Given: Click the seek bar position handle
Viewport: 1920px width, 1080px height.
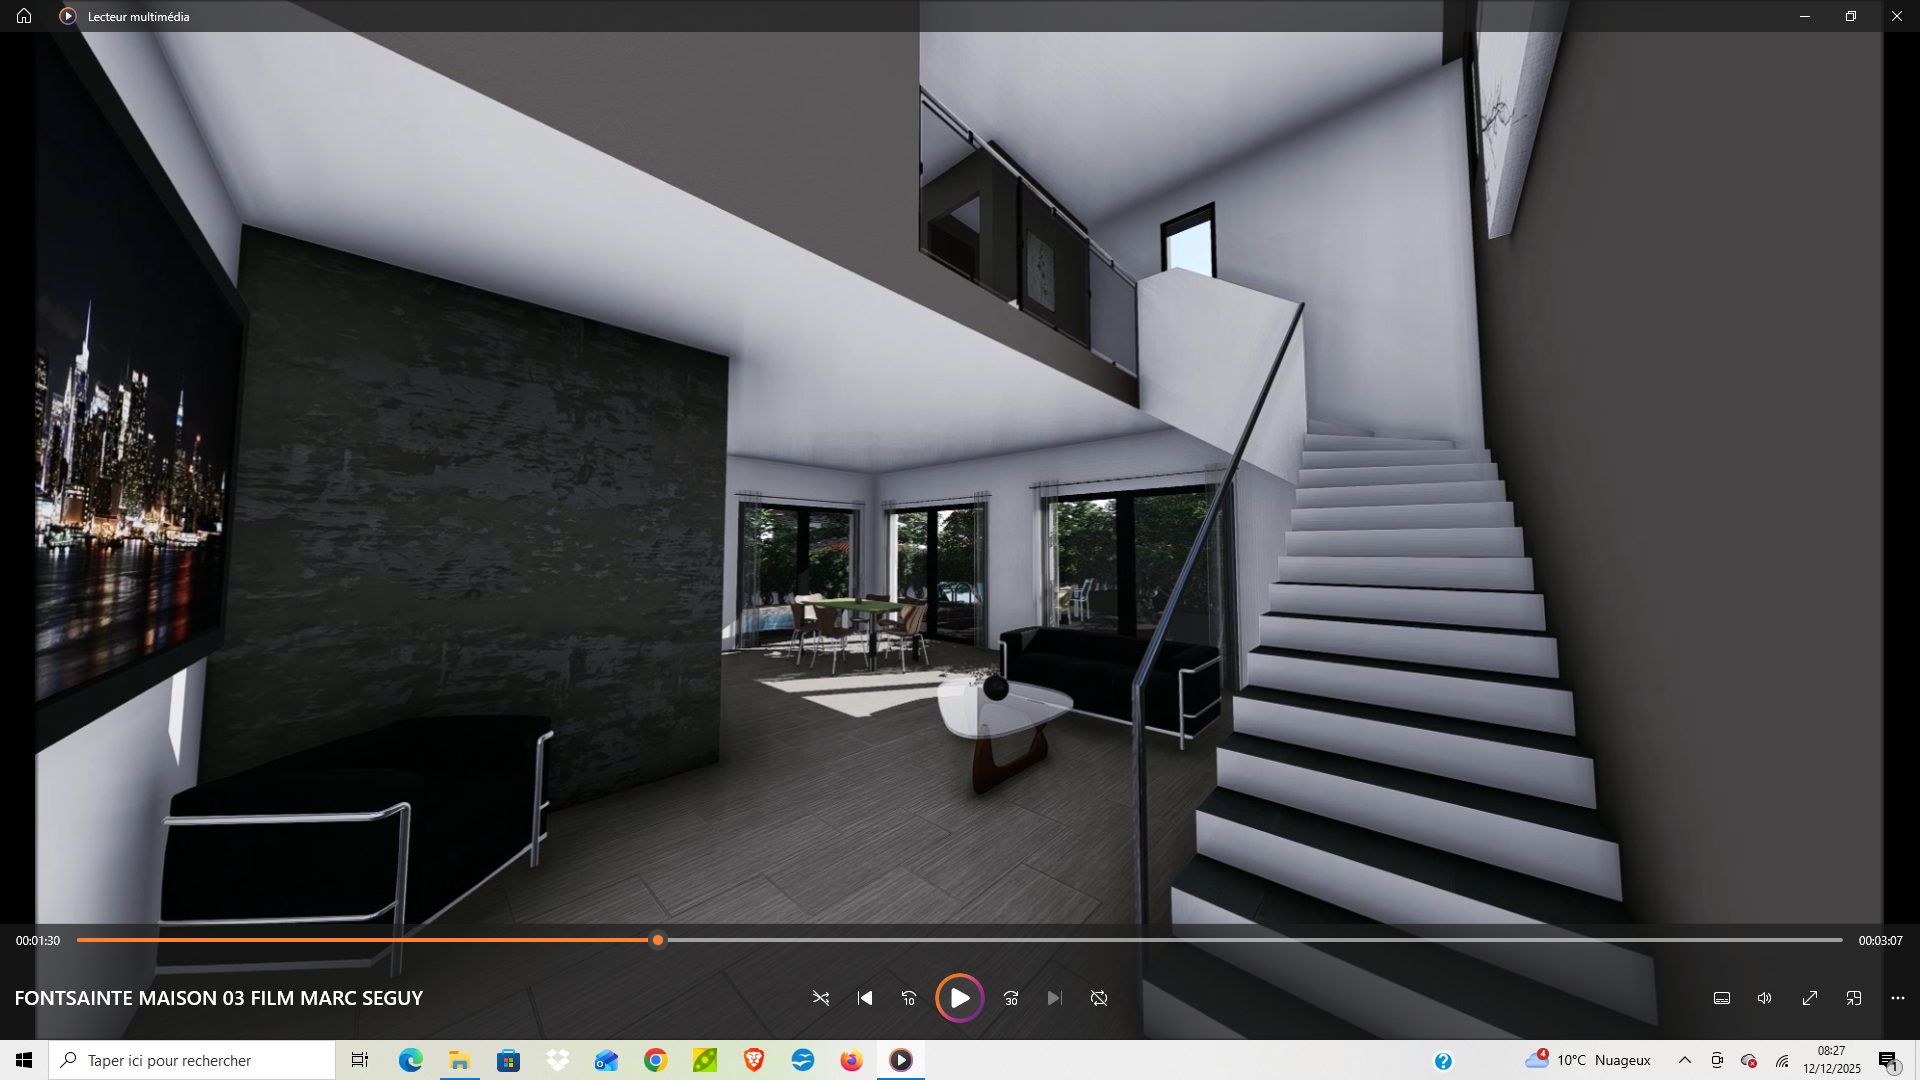Looking at the screenshot, I should (x=658, y=940).
